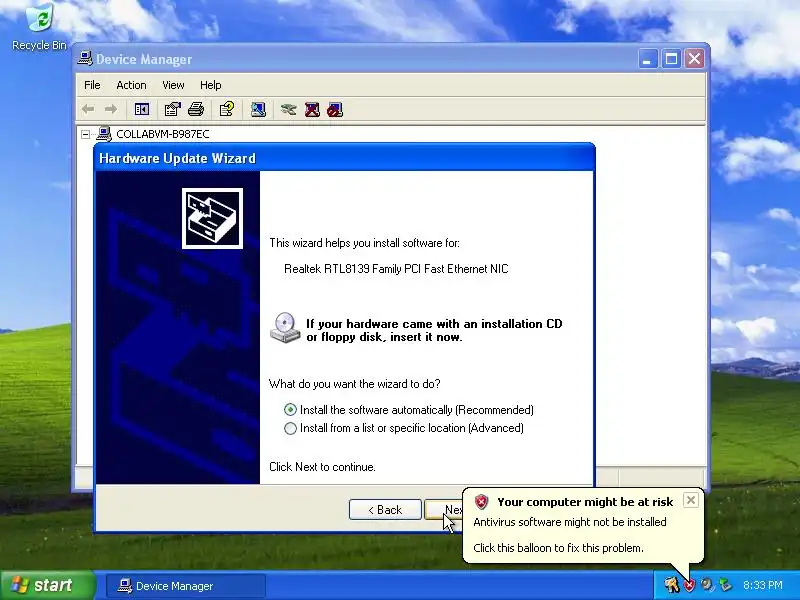Minimize the Device Manager window

pyautogui.click(x=648, y=59)
